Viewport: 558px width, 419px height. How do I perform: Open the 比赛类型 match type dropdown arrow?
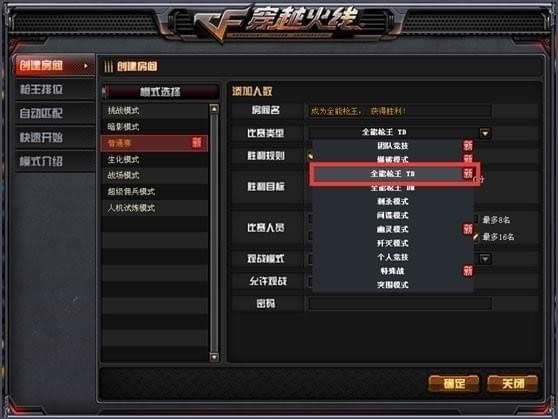484,133
